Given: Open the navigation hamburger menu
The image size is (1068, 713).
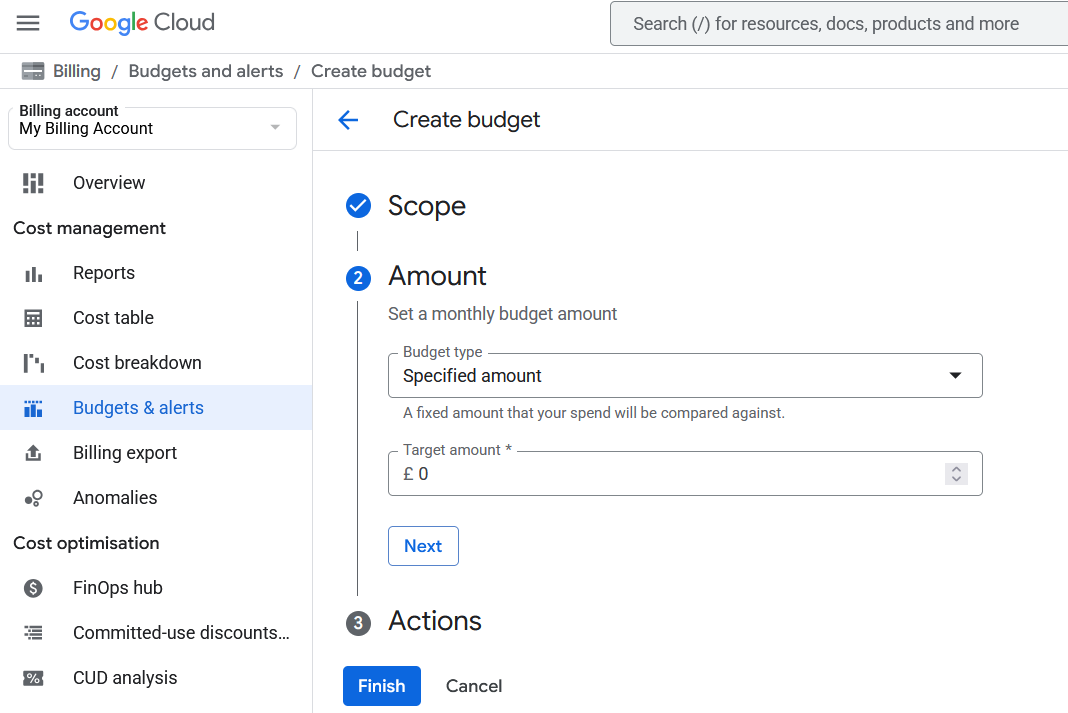Looking at the screenshot, I should point(28,22).
